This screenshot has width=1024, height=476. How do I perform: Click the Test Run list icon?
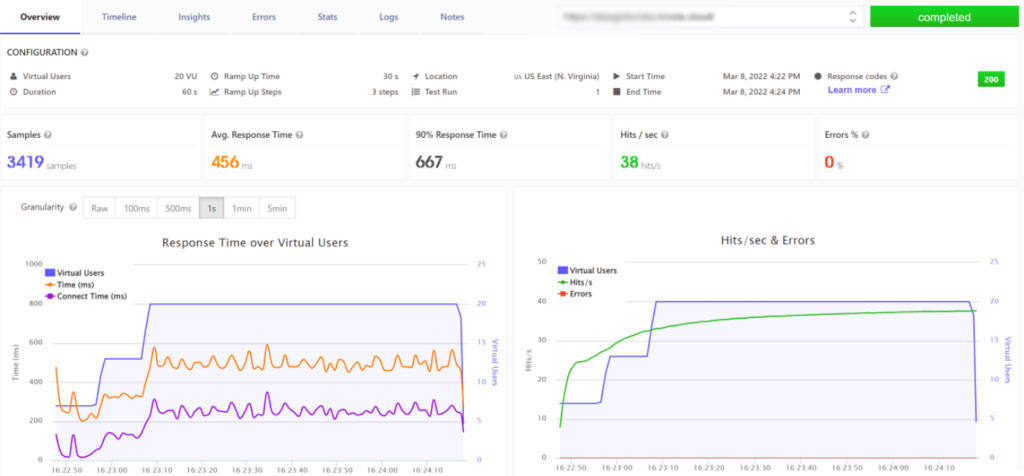pyautogui.click(x=415, y=92)
